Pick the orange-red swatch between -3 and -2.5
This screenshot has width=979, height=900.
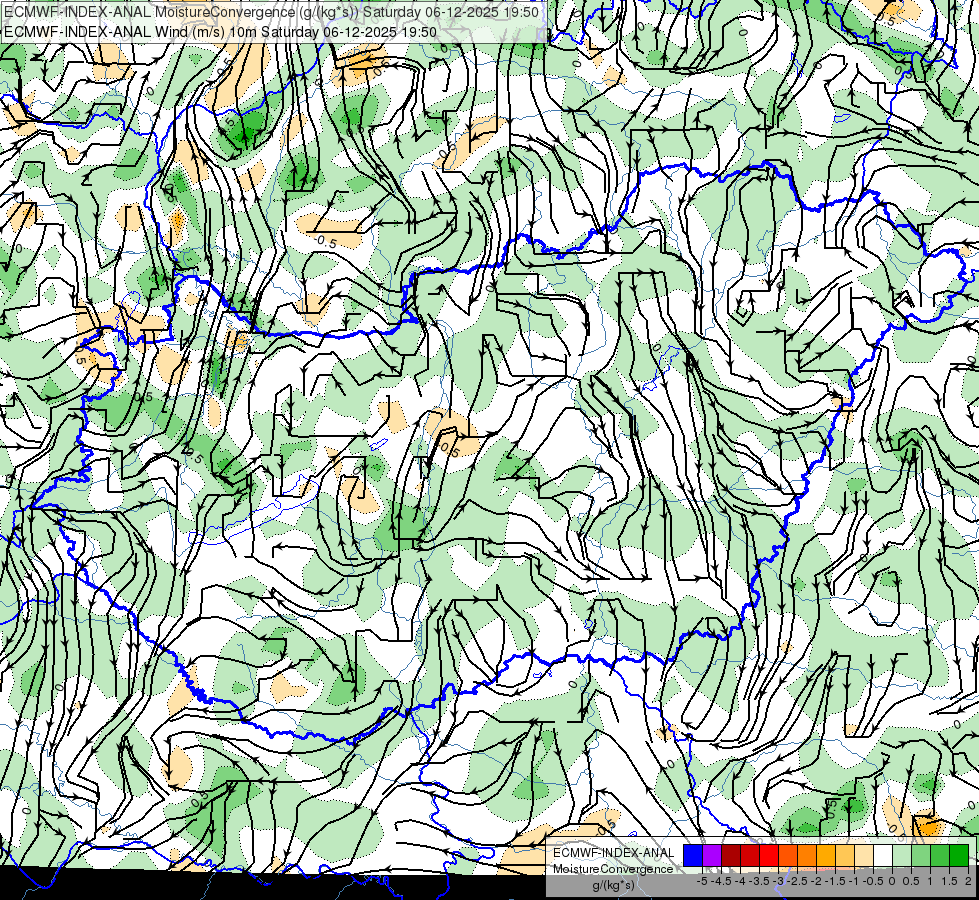[x=788, y=855]
